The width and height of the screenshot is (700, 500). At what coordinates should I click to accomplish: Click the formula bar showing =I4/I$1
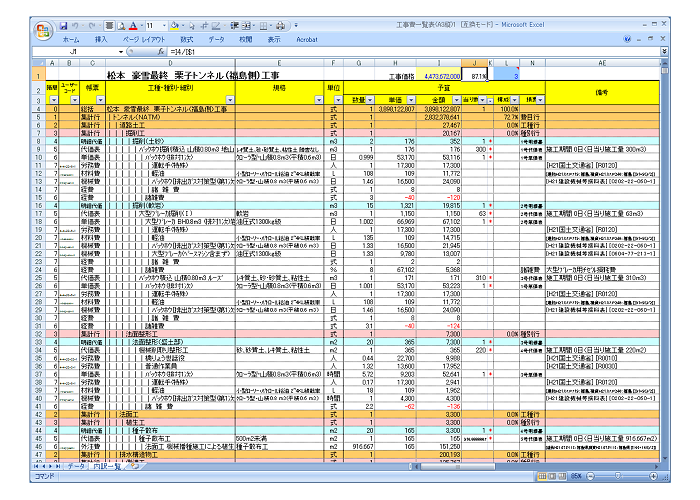[x=414, y=52]
